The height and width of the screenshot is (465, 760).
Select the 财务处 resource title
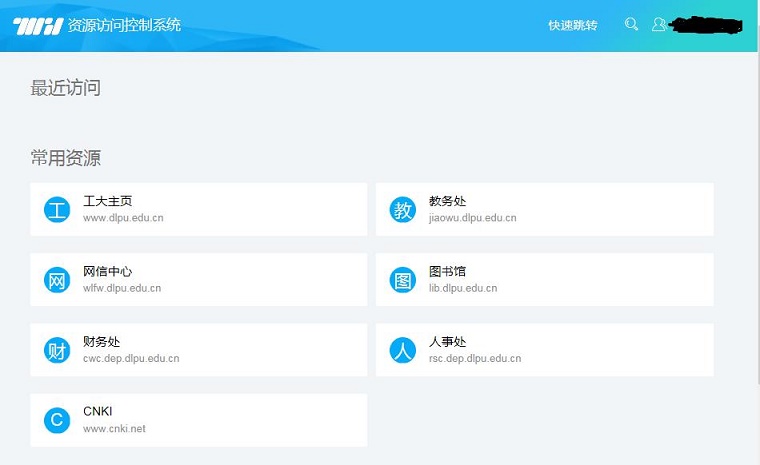click(x=101, y=342)
